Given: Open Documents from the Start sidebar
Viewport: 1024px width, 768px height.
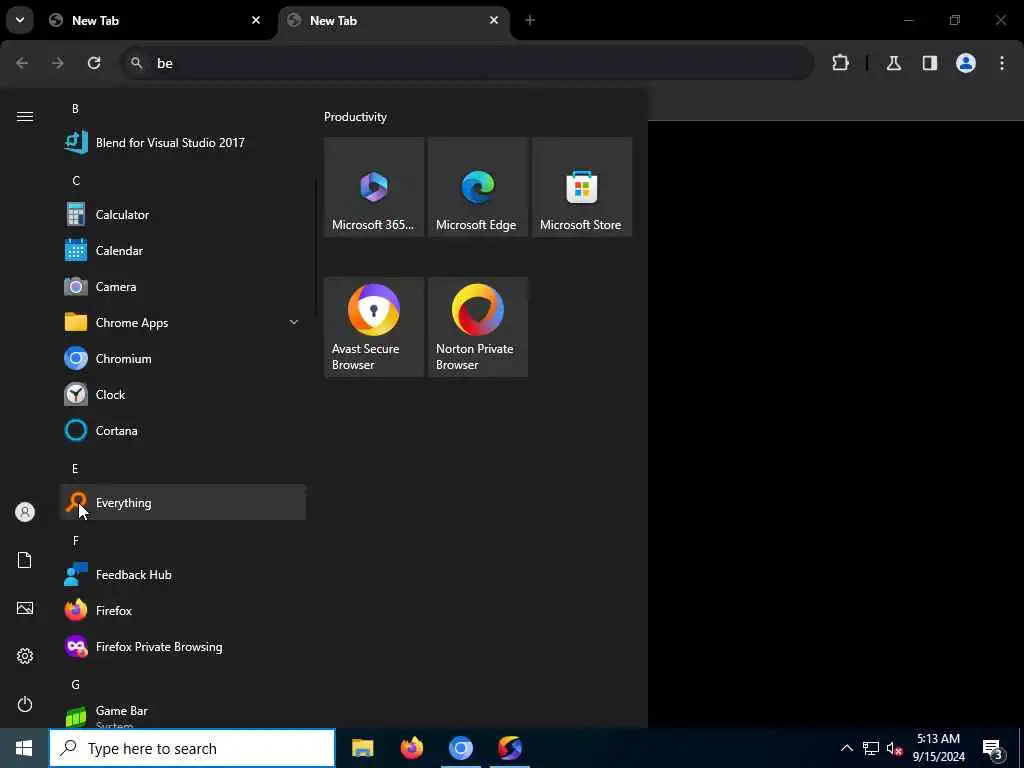Looking at the screenshot, I should [25, 560].
